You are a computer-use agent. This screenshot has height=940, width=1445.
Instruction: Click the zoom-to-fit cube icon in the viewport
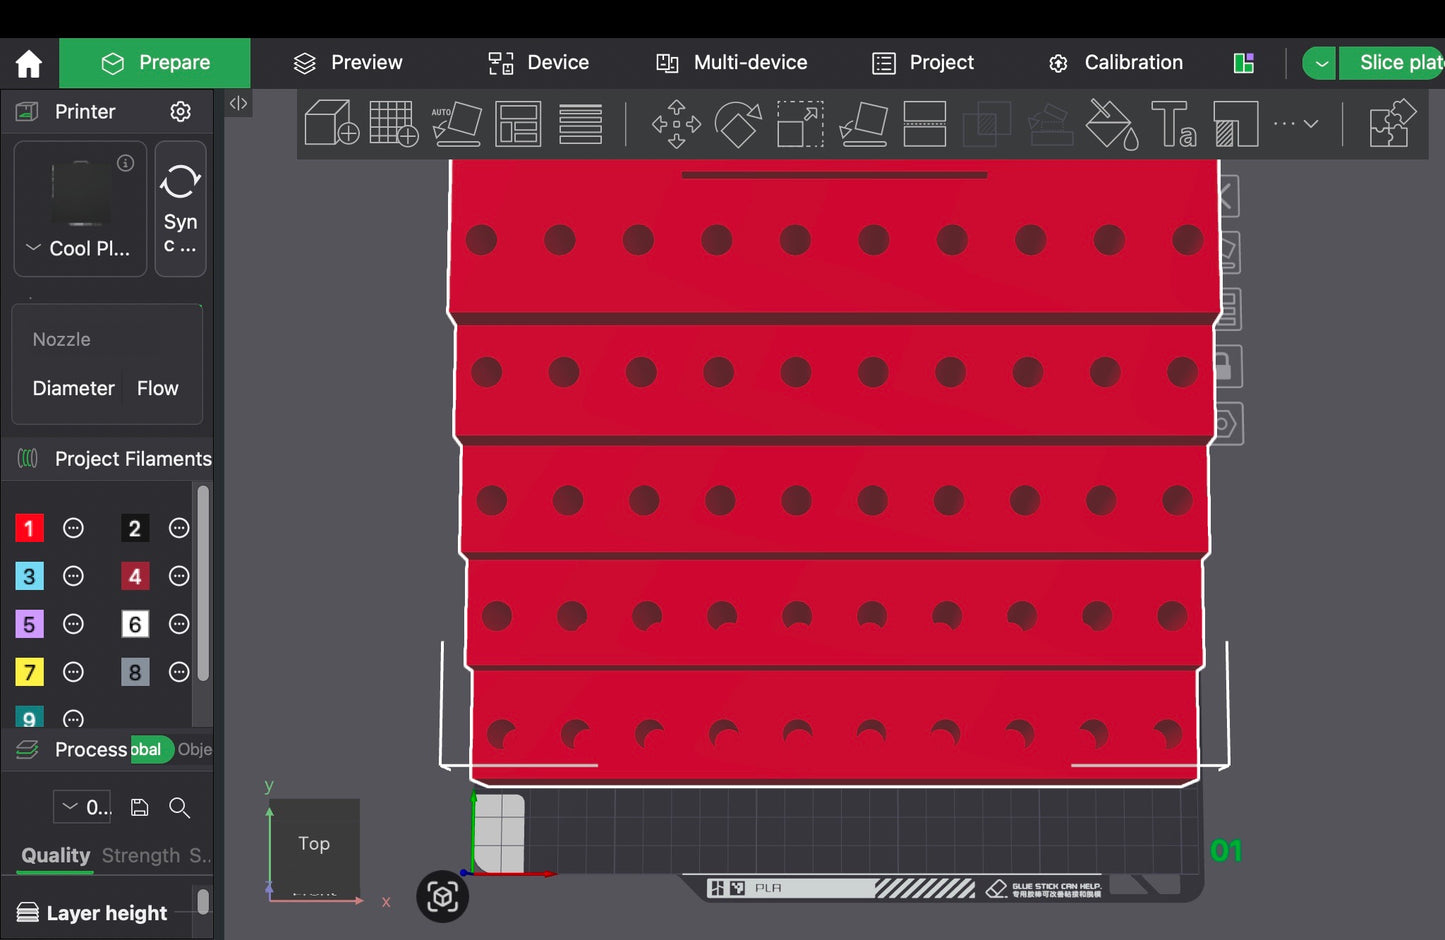click(442, 896)
